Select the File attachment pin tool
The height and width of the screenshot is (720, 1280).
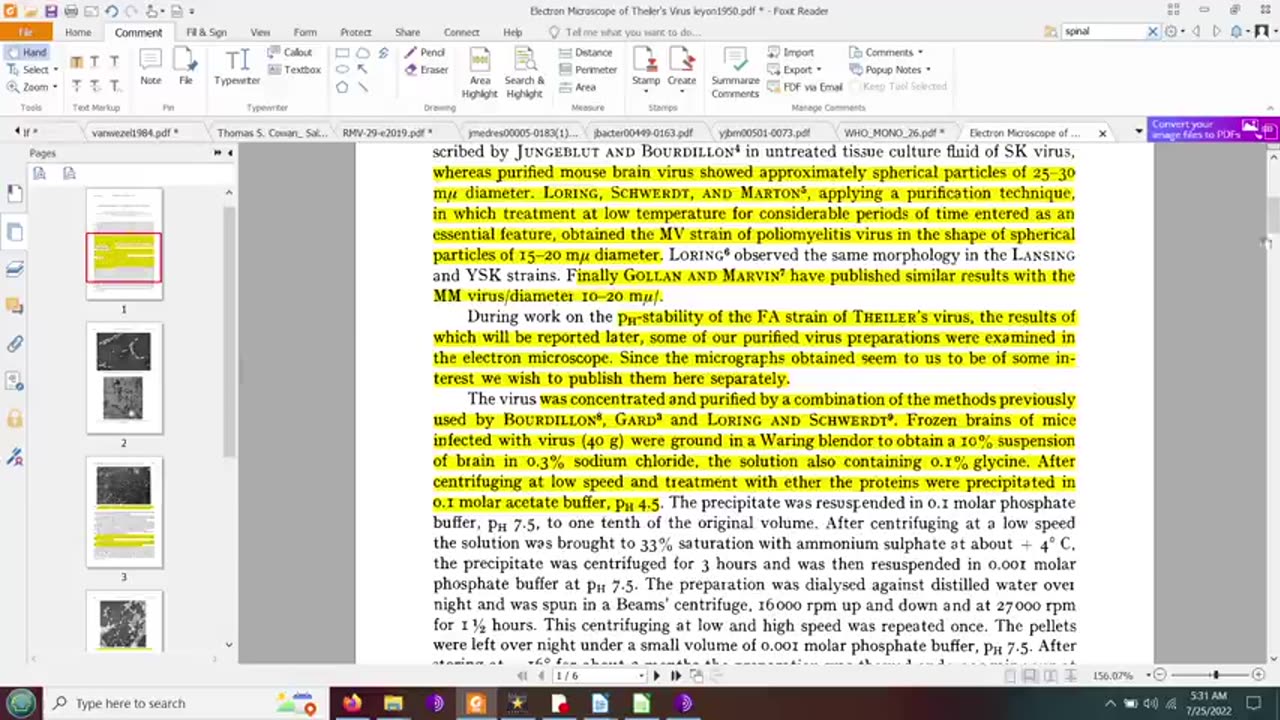tap(186, 68)
